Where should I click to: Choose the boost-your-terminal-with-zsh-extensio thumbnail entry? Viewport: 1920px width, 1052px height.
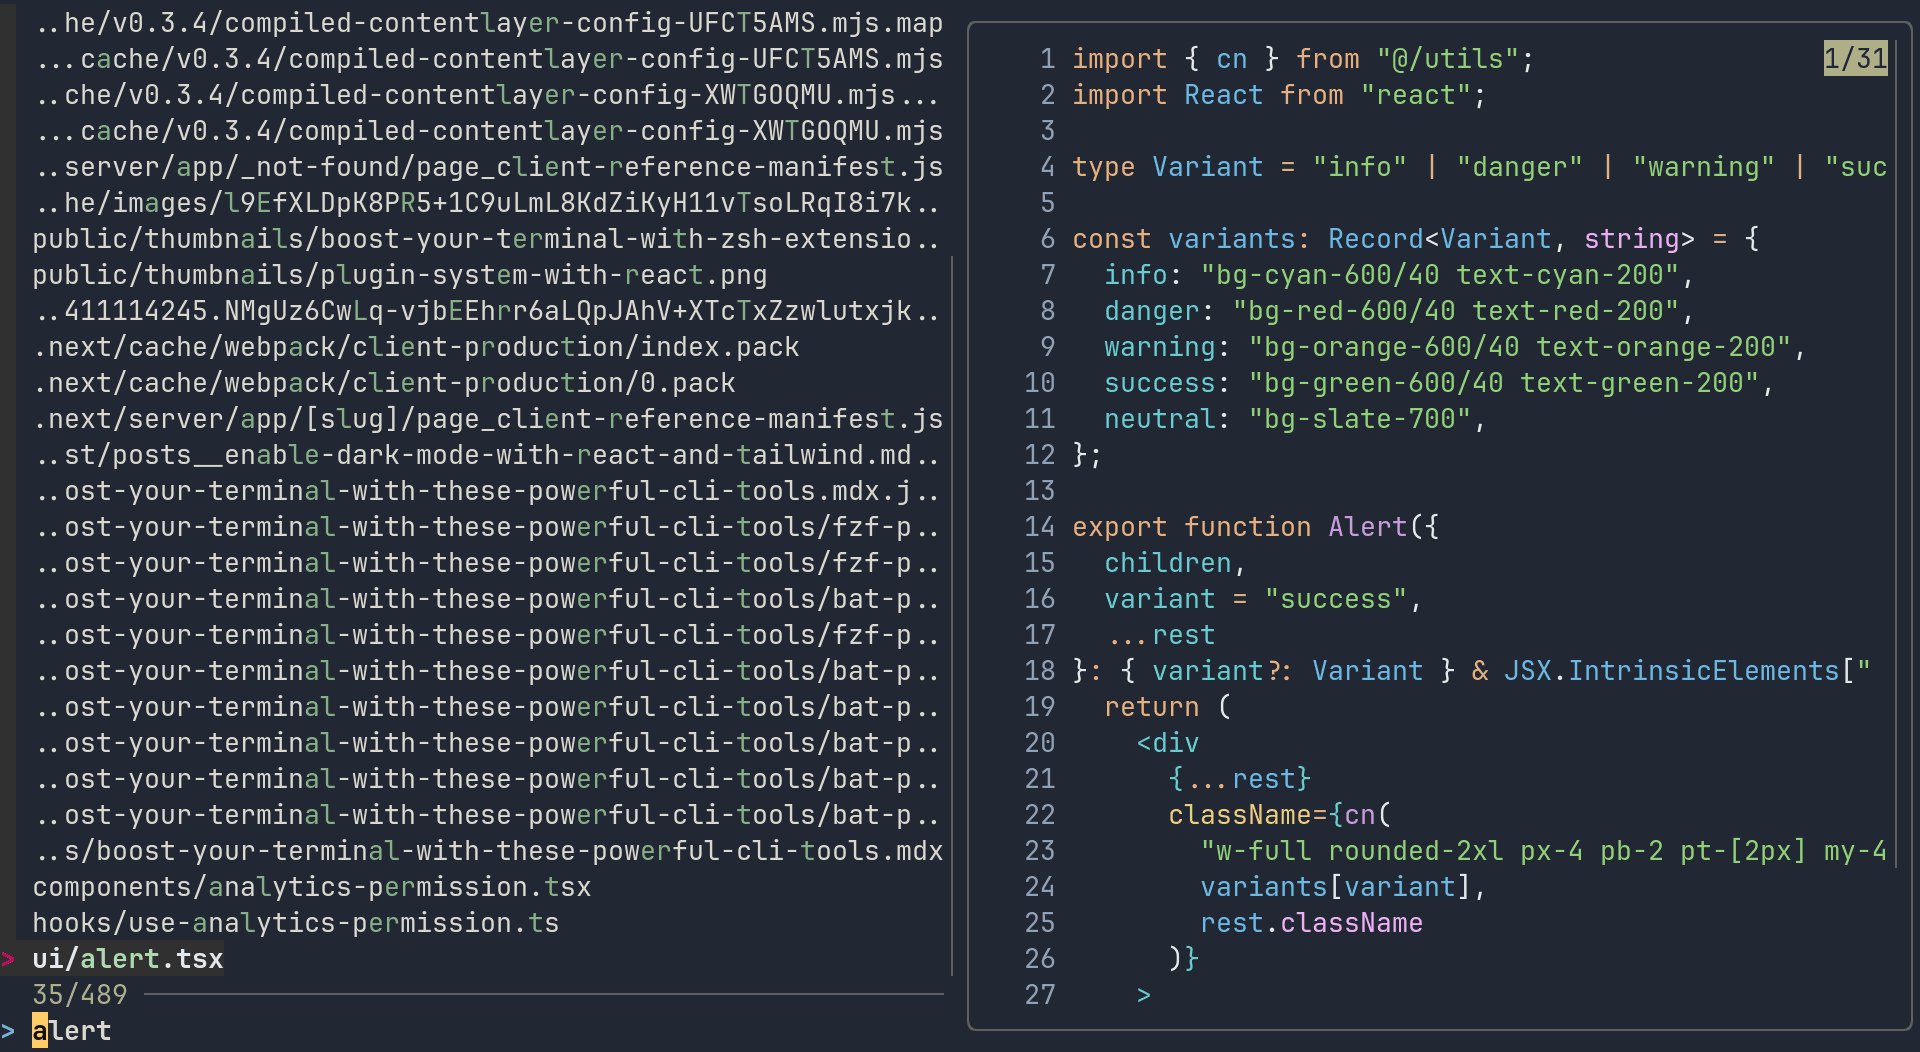(487, 239)
